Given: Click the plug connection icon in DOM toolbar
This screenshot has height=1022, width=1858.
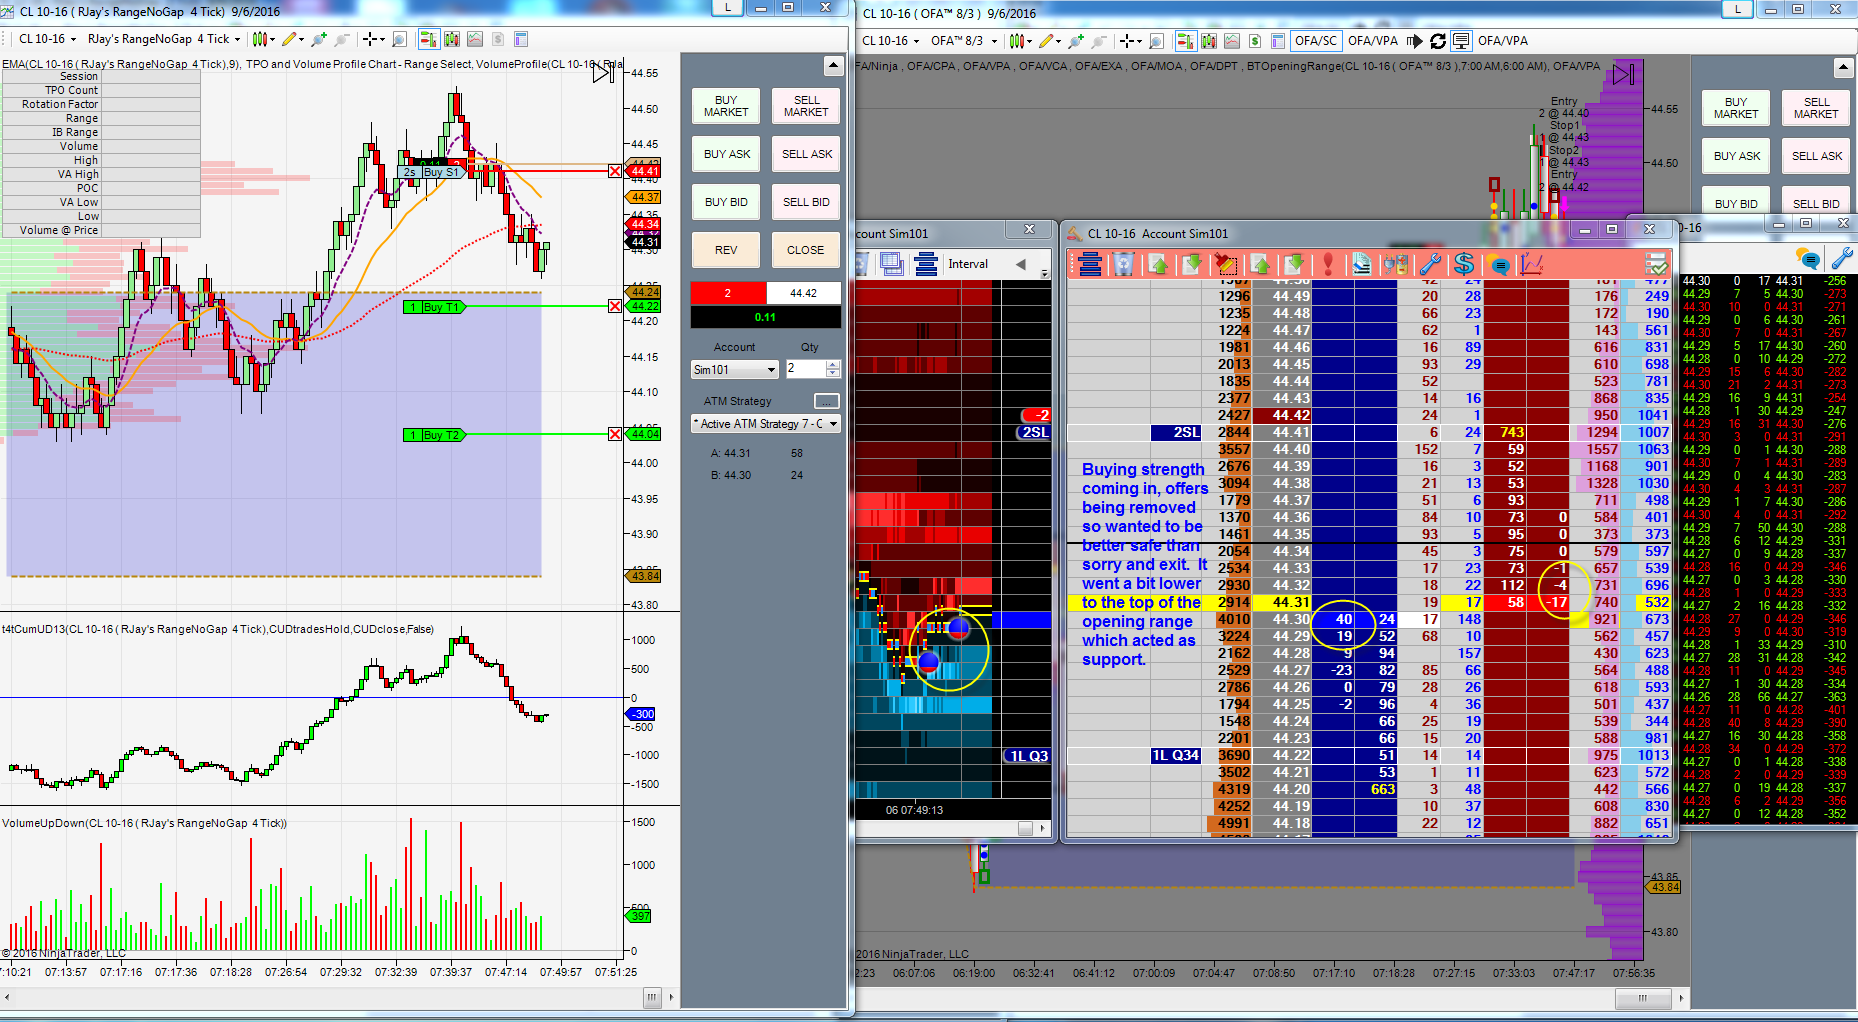Looking at the screenshot, I should [x=1396, y=264].
